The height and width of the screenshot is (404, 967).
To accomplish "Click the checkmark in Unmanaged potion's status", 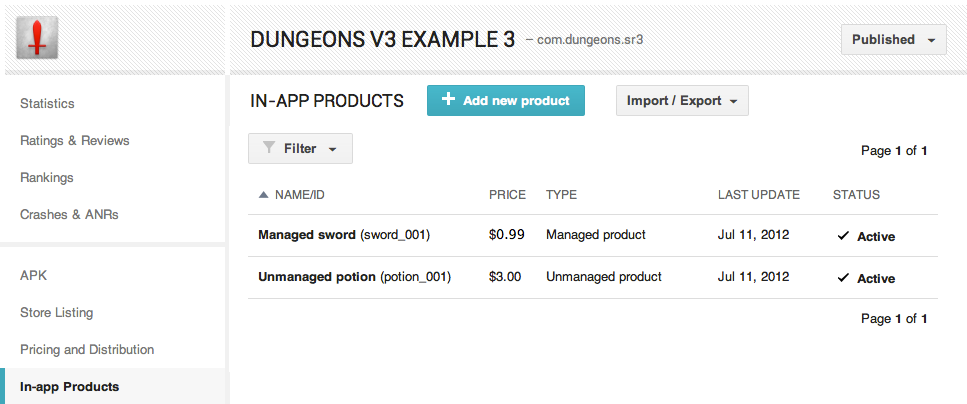I will tap(843, 278).
